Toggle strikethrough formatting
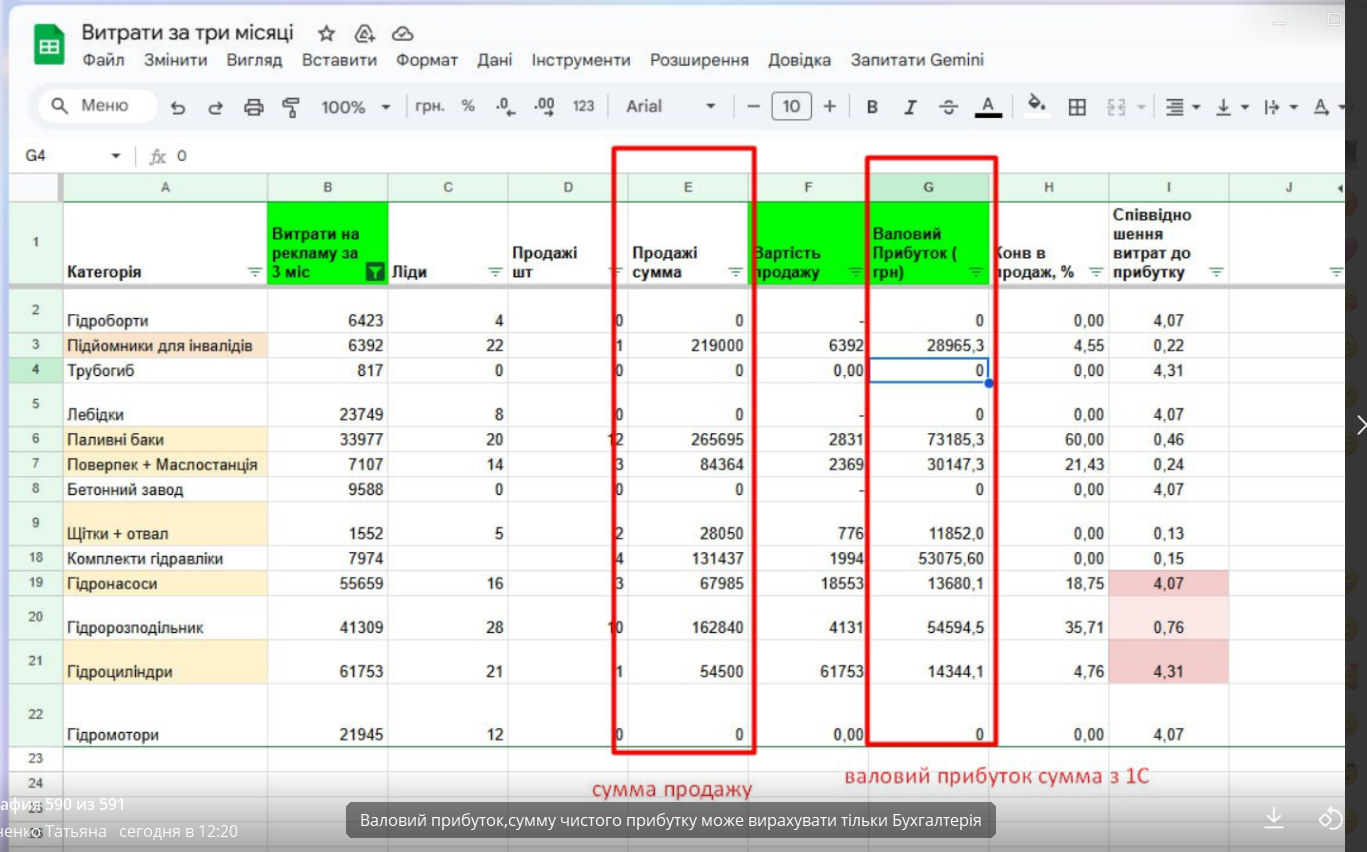This screenshot has height=852, width=1367. coord(948,107)
